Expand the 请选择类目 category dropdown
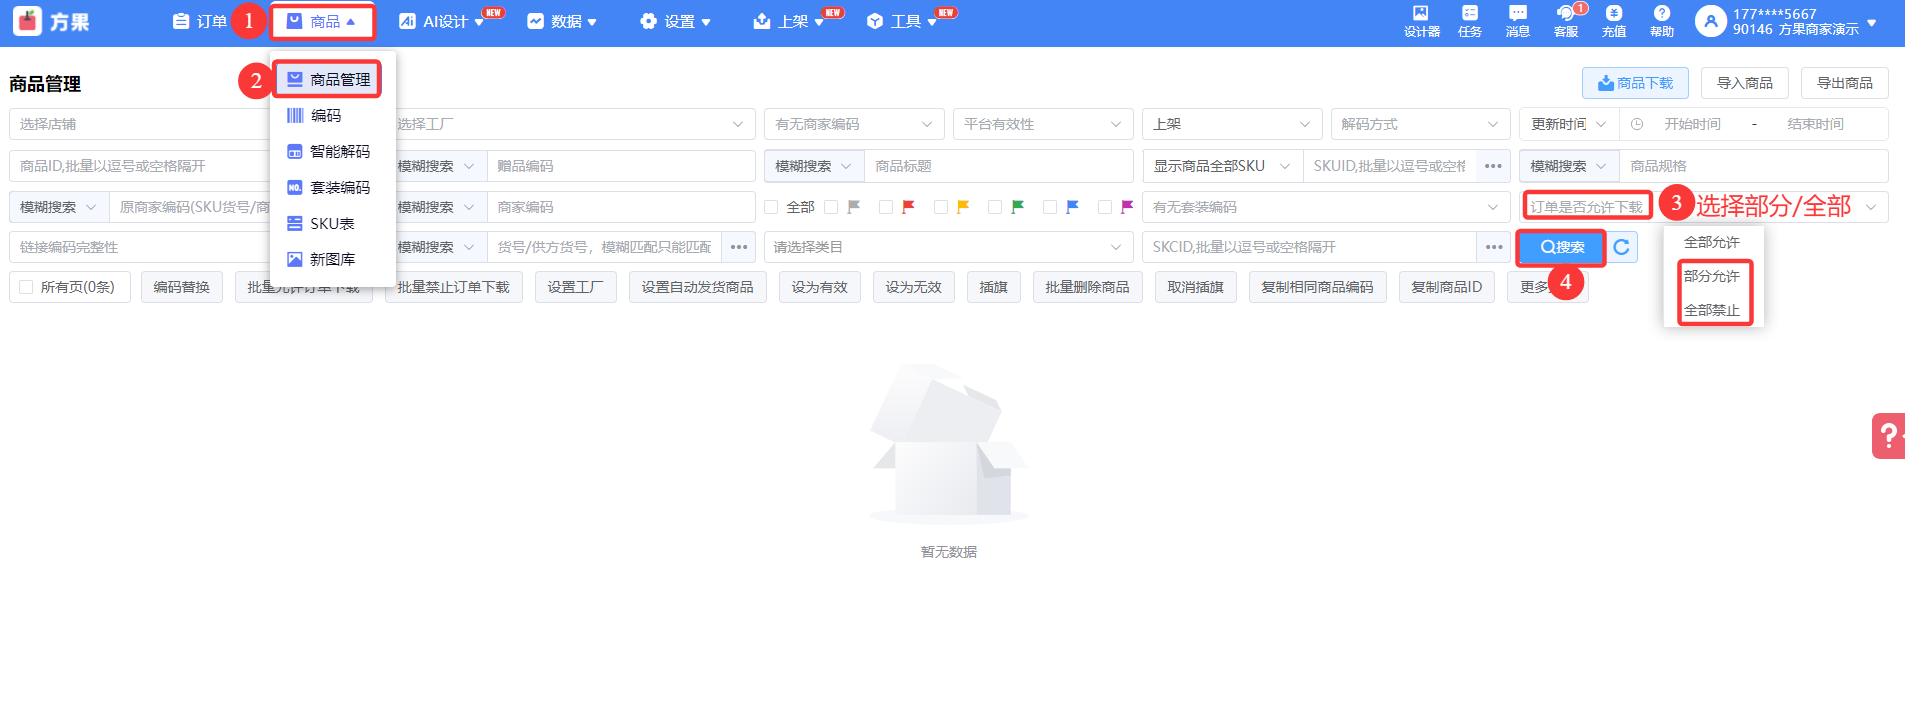This screenshot has height=705, width=1905. pos(947,247)
